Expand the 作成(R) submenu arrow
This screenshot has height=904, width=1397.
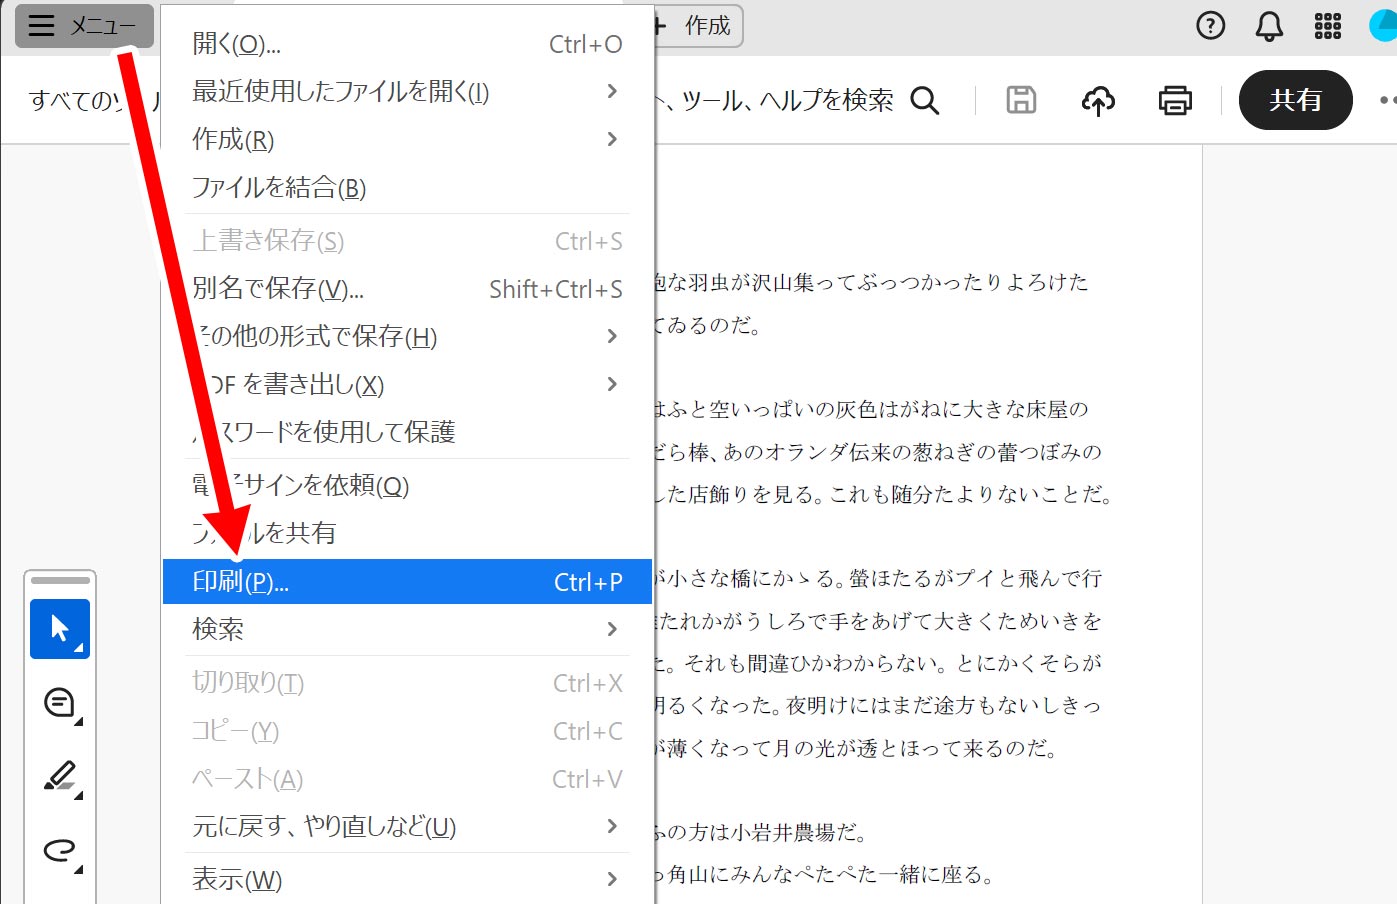(x=612, y=140)
